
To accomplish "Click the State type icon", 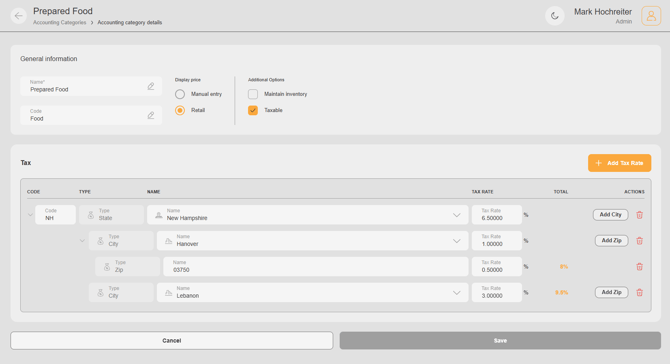I will pos(91,215).
